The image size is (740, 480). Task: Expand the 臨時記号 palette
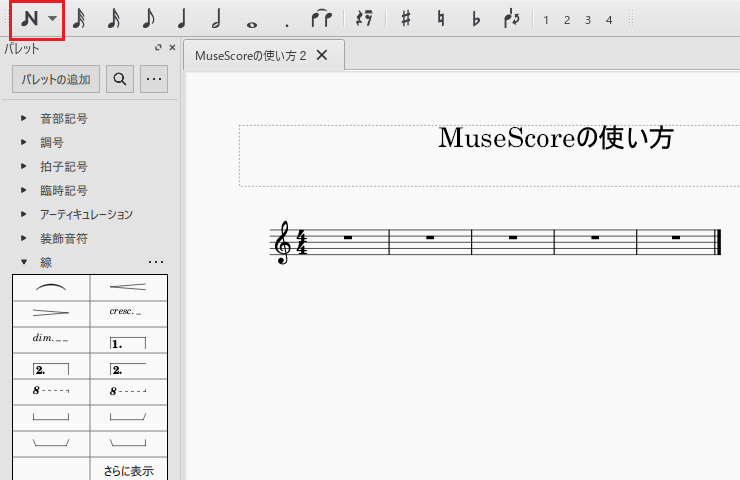(x=24, y=190)
